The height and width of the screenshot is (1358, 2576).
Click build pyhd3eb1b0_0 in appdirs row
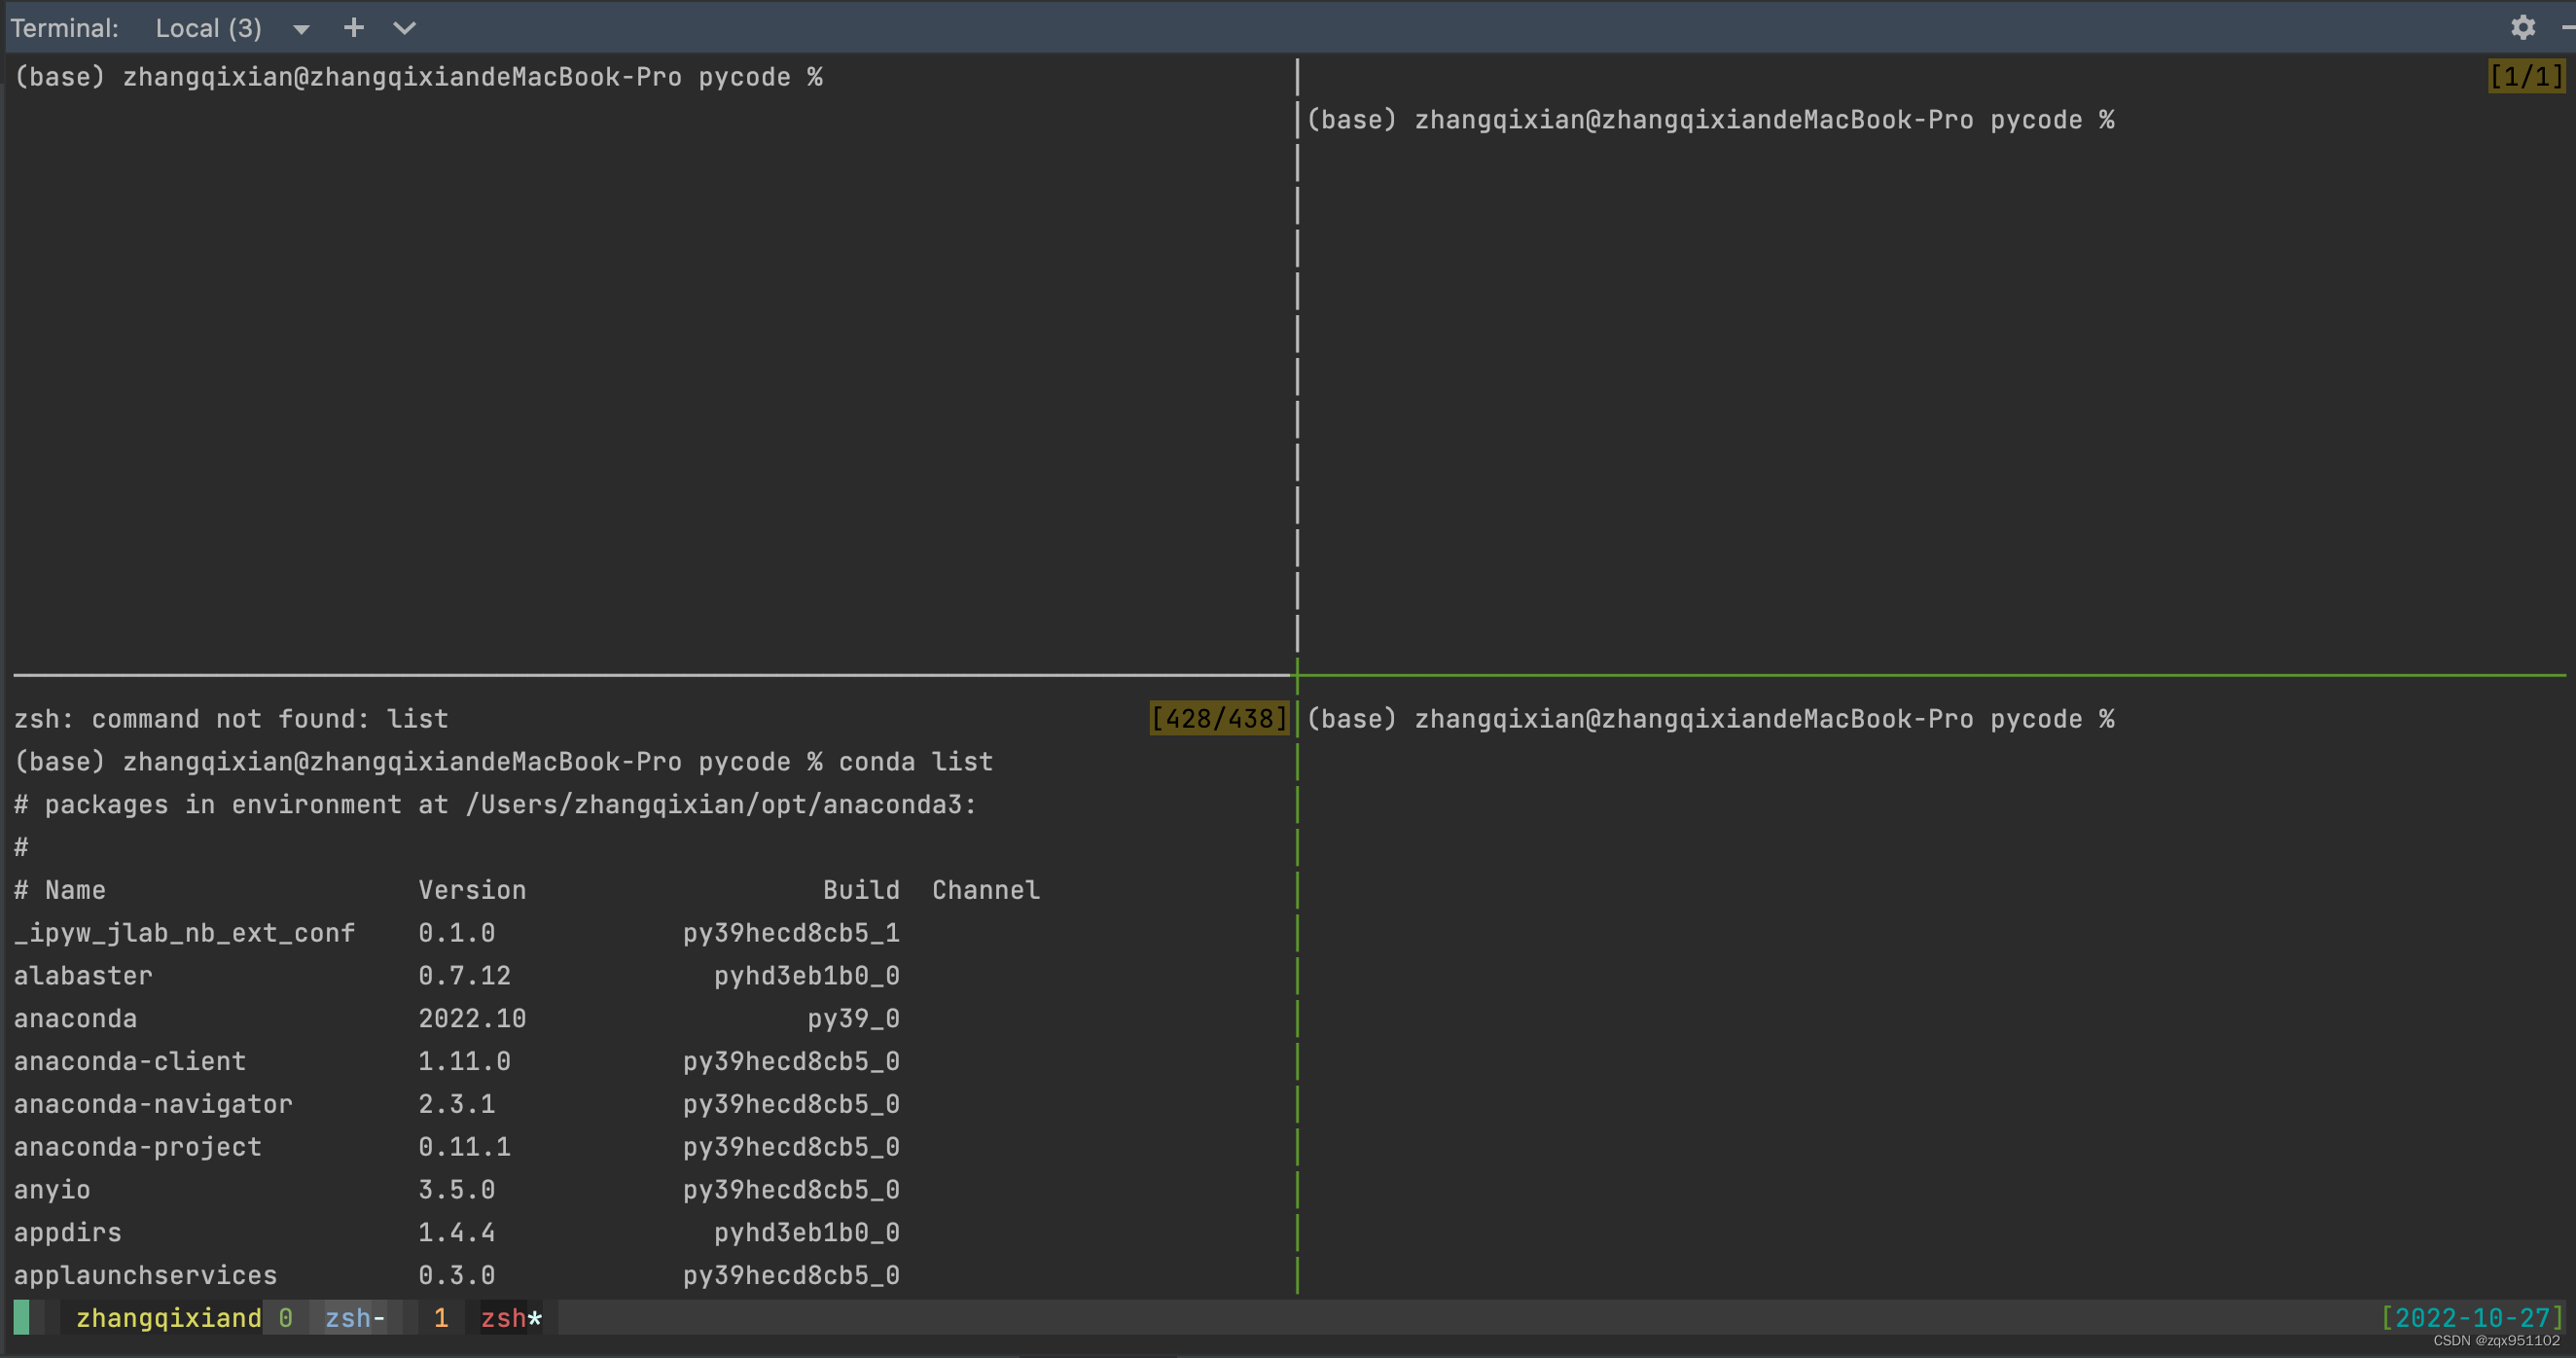pos(807,1233)
